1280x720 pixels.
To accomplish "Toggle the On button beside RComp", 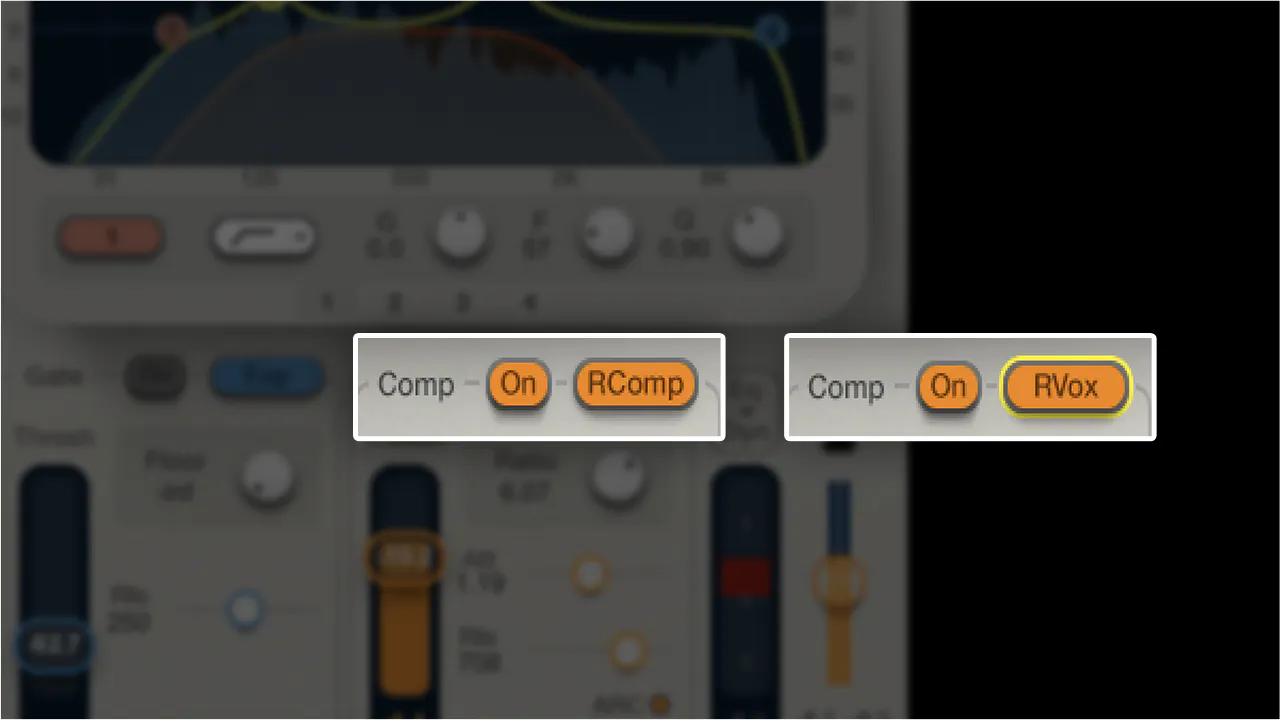I will click(x=518, y=384).
